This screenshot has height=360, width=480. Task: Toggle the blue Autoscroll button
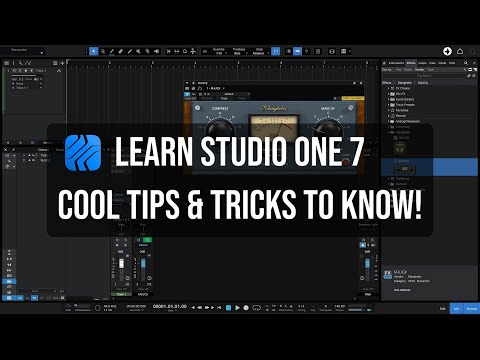(297, 51)
